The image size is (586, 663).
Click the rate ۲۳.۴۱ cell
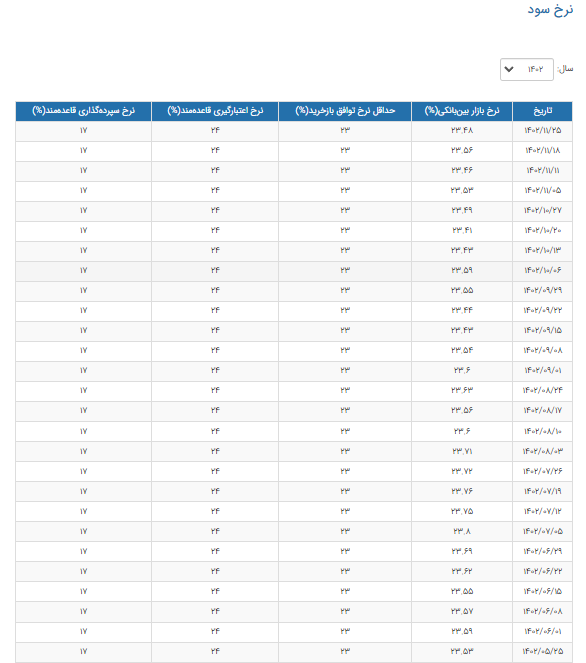tap(462, 231)
